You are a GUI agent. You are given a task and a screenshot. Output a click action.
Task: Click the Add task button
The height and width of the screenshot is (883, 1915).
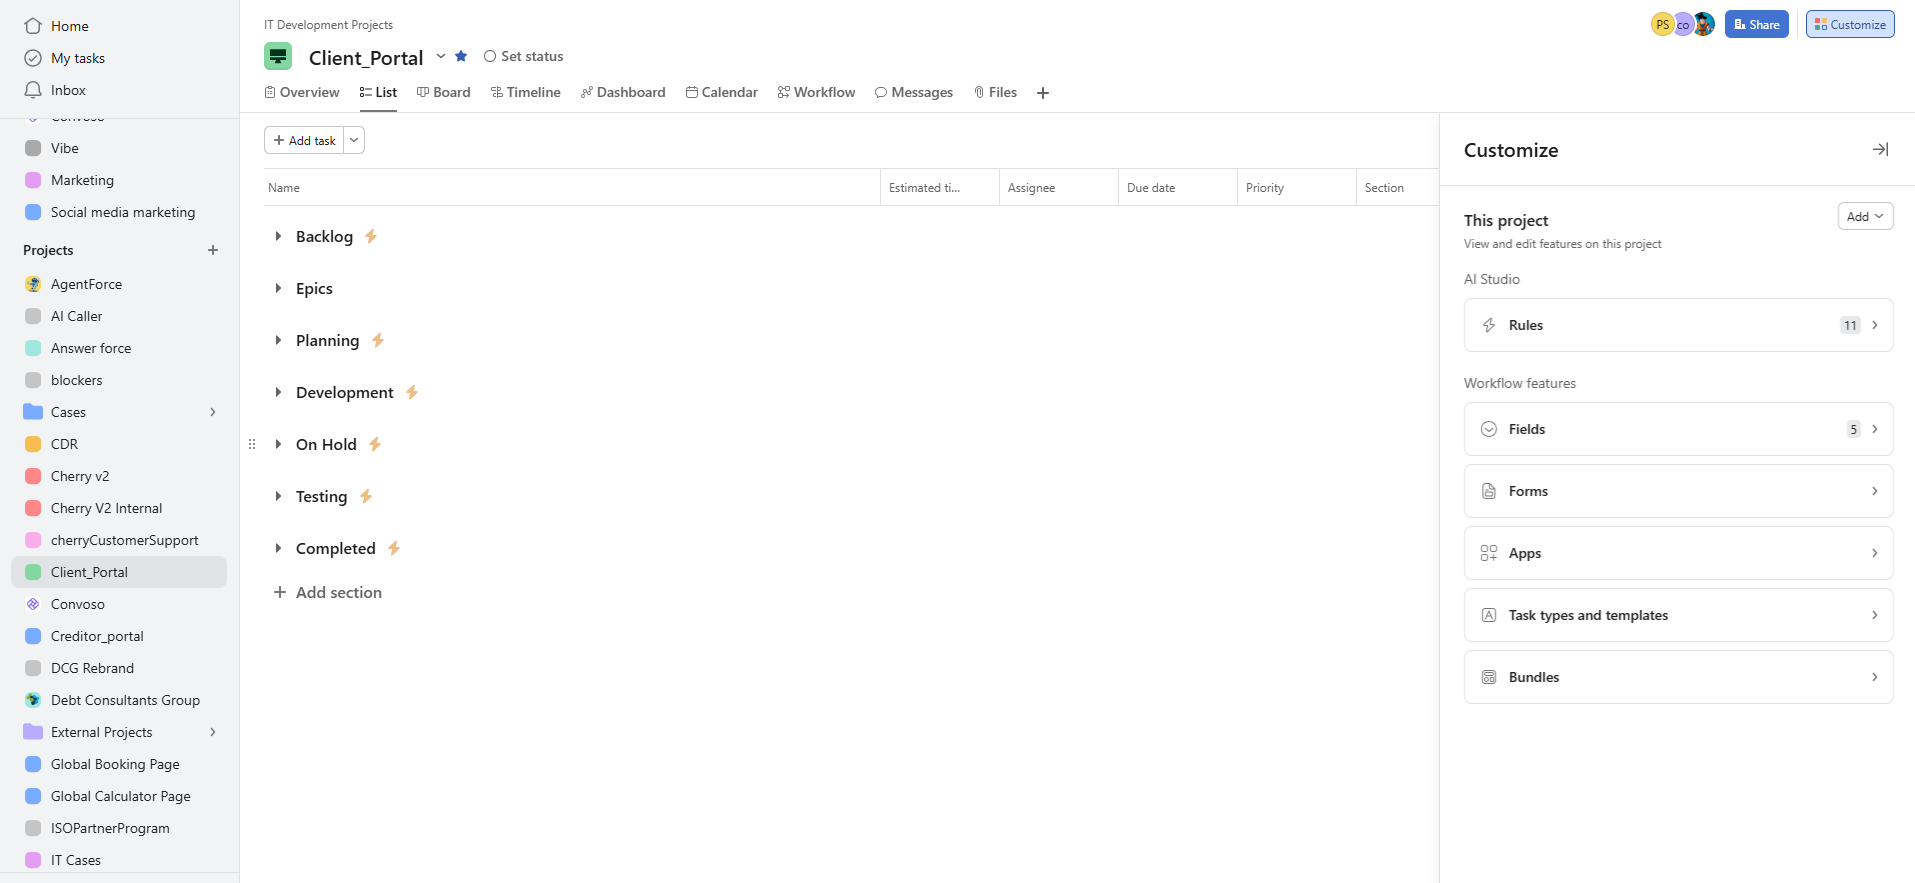[304, 140]
